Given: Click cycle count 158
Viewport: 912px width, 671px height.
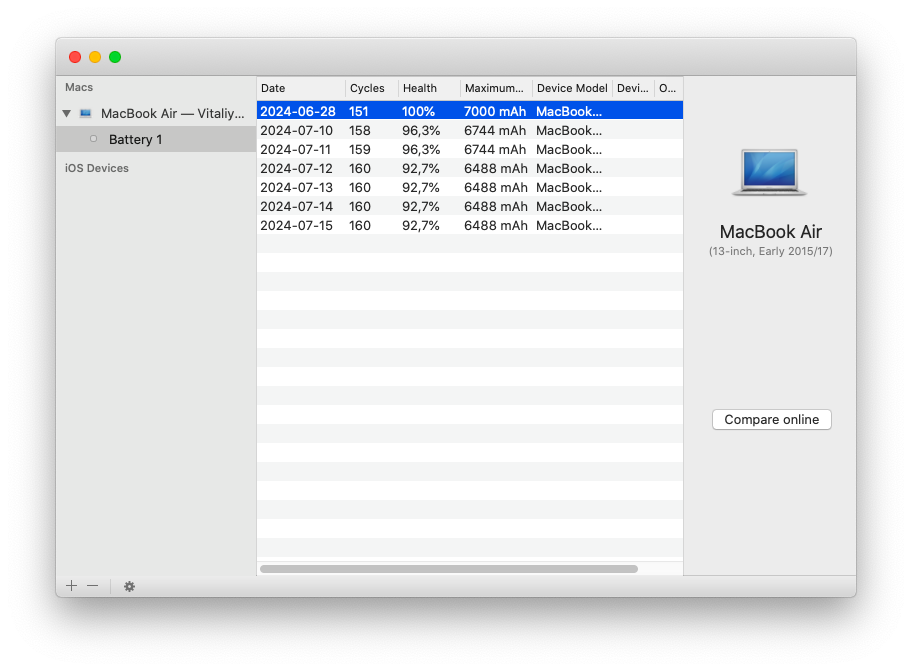Looking at the screenshot, I should click(x=360, y=130).
